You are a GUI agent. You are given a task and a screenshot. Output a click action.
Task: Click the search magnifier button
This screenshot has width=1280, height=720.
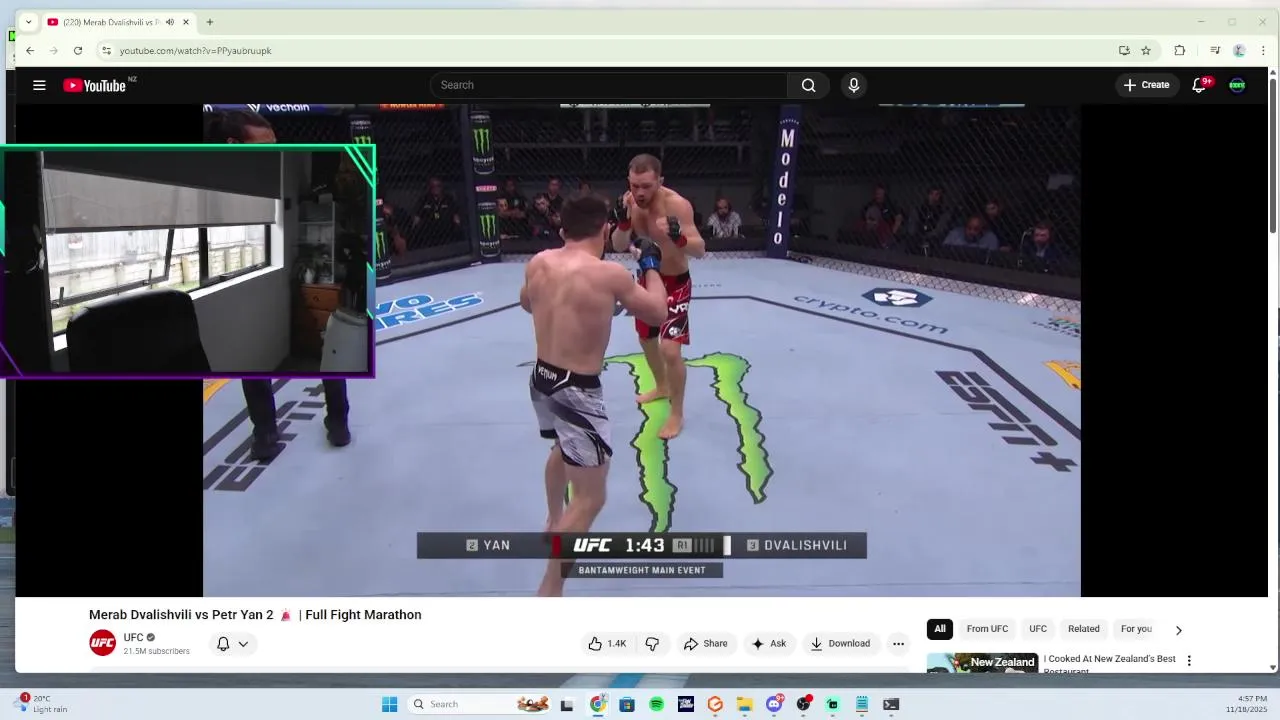coord(808,85)
